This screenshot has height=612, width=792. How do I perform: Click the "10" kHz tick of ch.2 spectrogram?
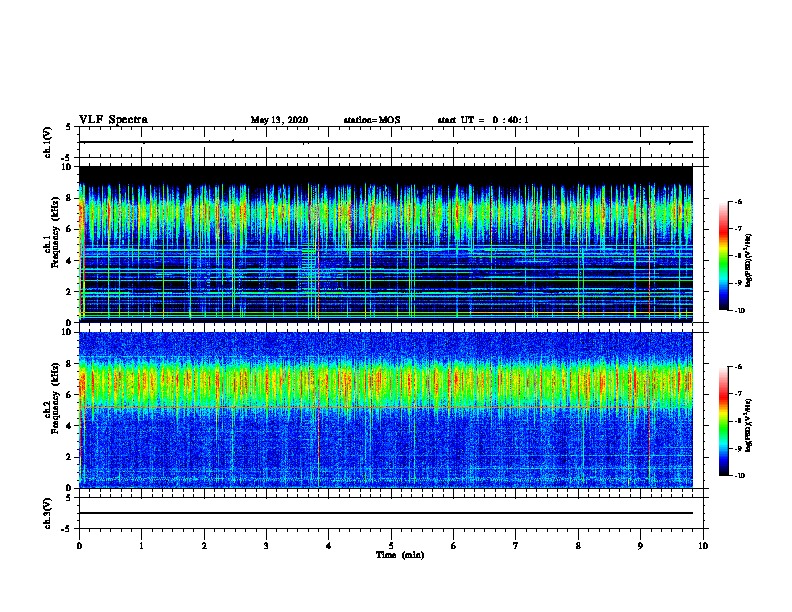67,332
